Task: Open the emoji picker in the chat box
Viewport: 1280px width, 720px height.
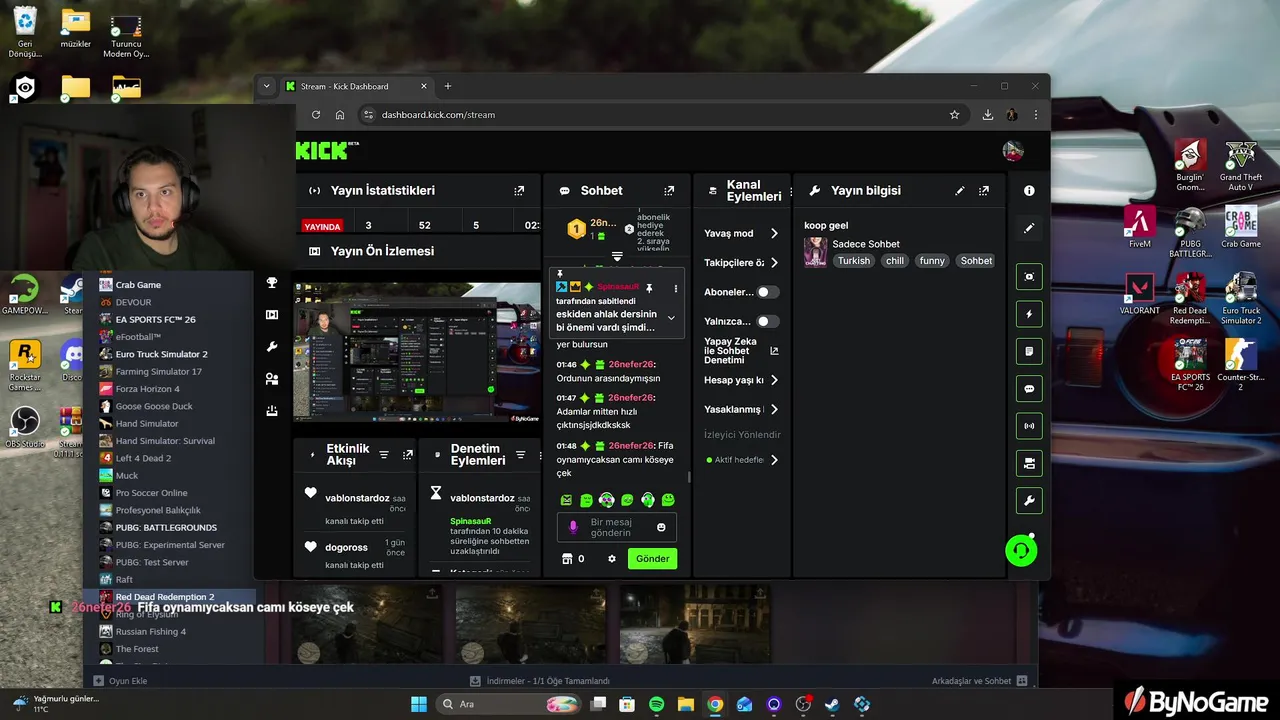Action: [x=661, y=527]
